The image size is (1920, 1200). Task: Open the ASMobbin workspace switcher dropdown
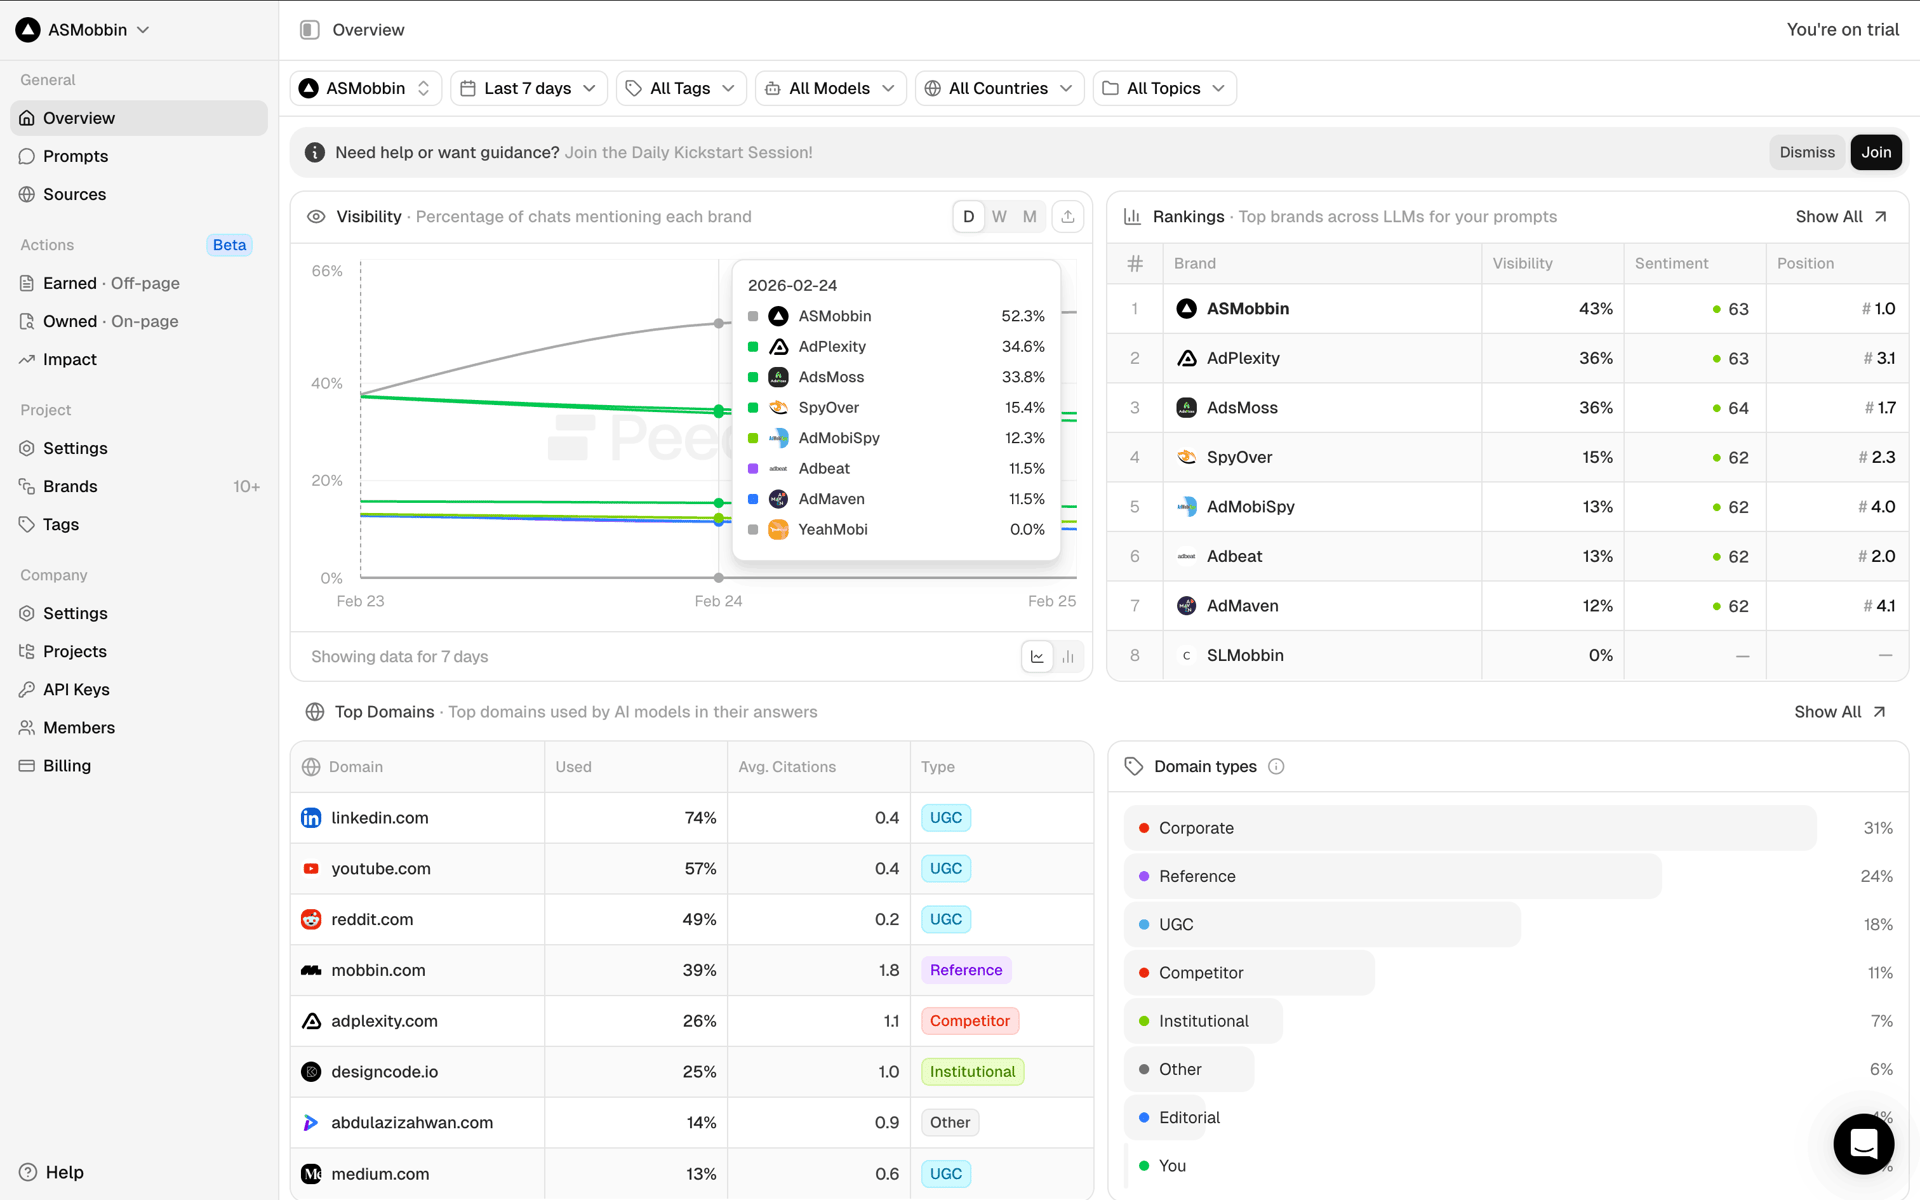(x=83, y=30)
